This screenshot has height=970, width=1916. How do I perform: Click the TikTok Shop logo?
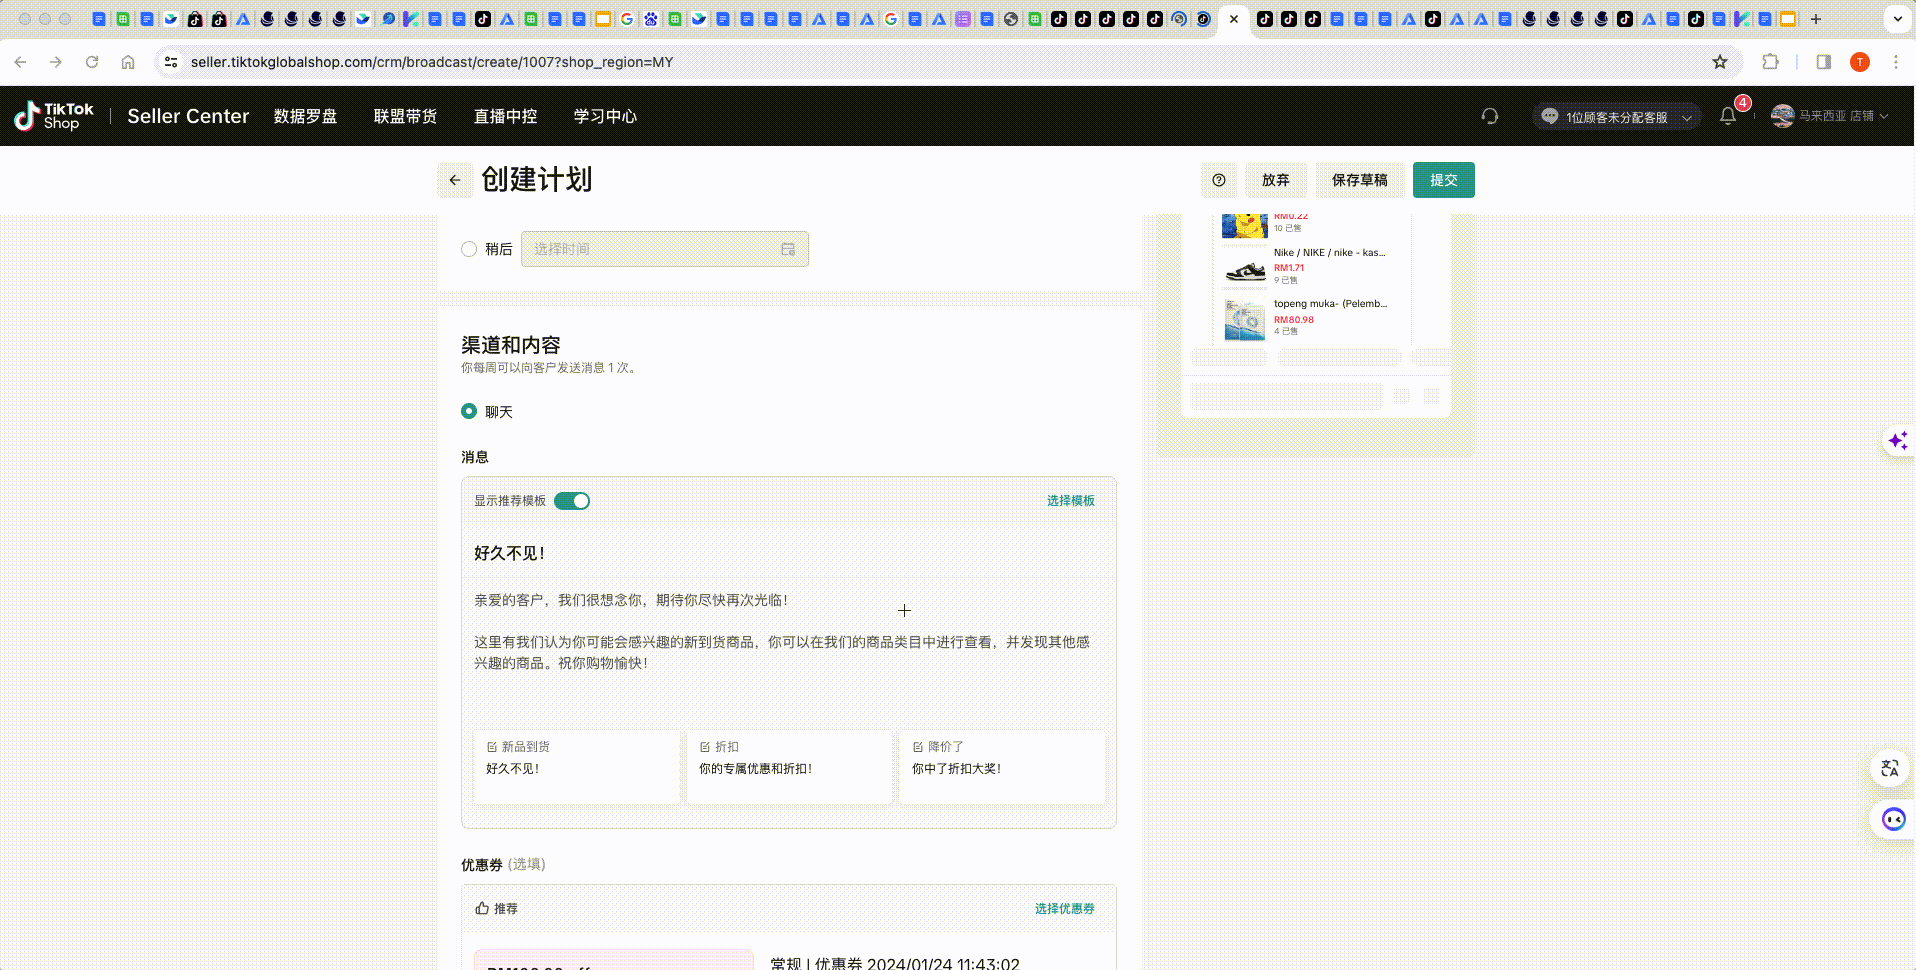(52, 115)
